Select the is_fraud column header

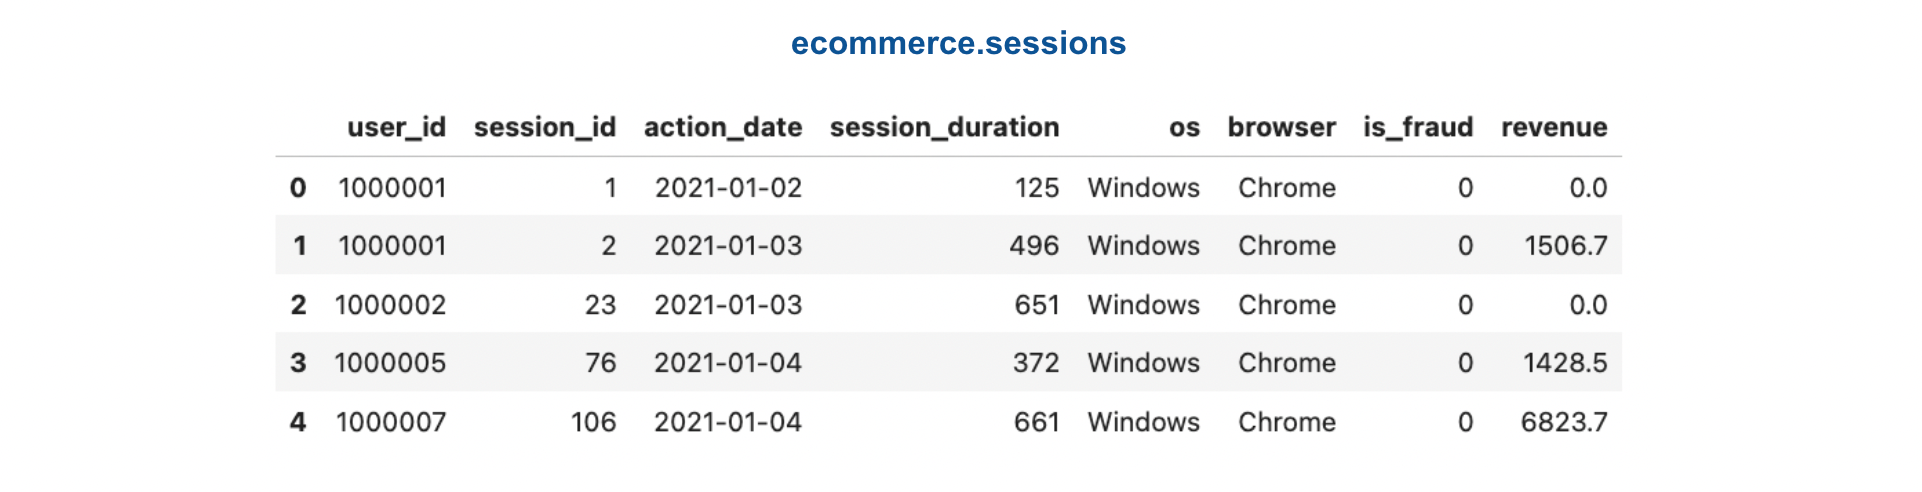1417,127
